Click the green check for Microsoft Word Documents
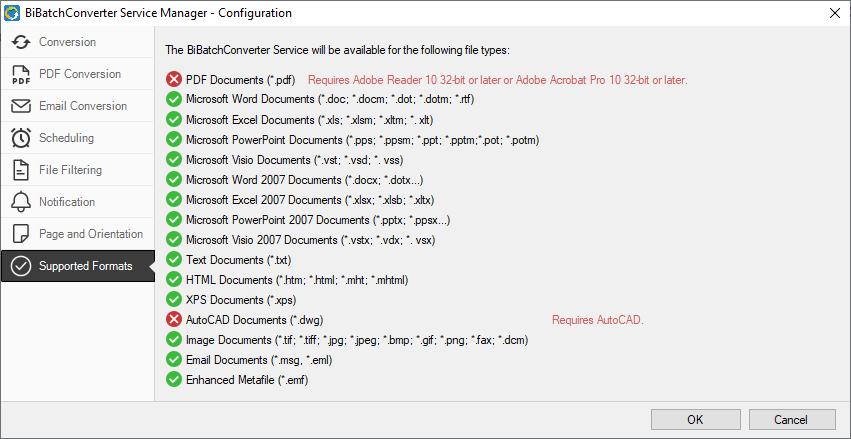Viewport: 851px width, 439px height. 174,100
